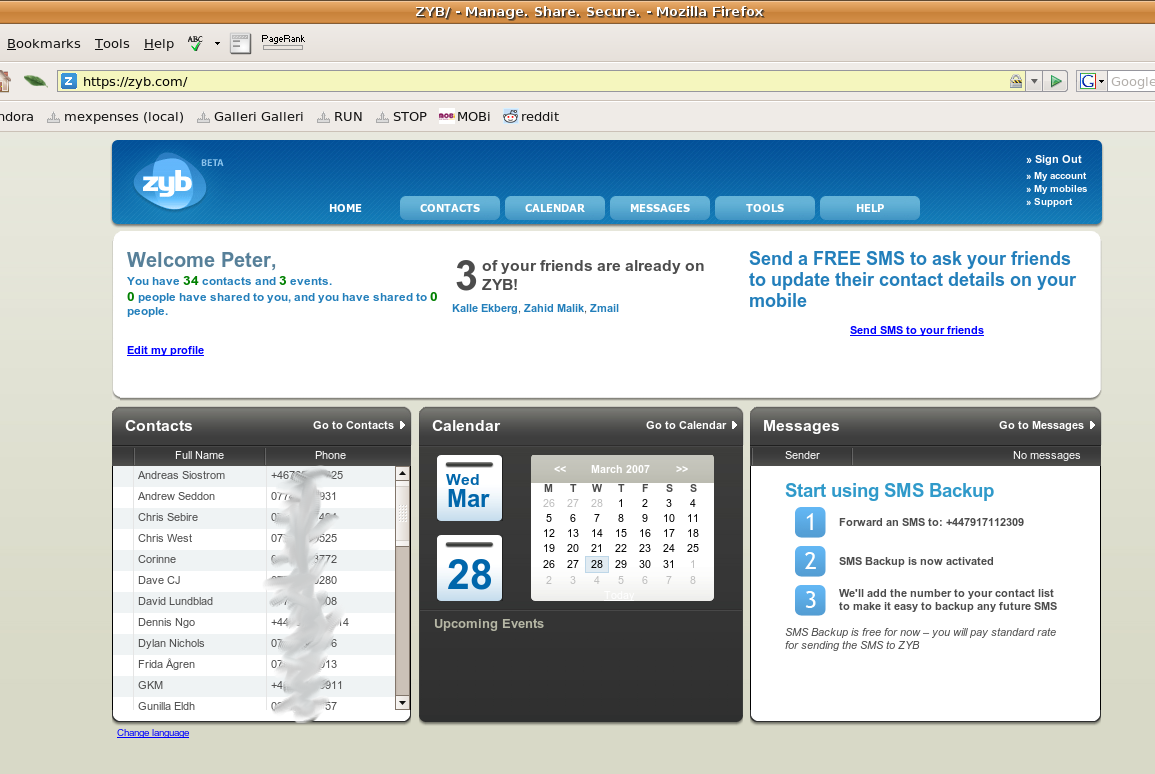Image resolution: width=1155 pixels, height=774 pixels.
Task: Open the mexpenses (local) bookmark
Action: 116,116
